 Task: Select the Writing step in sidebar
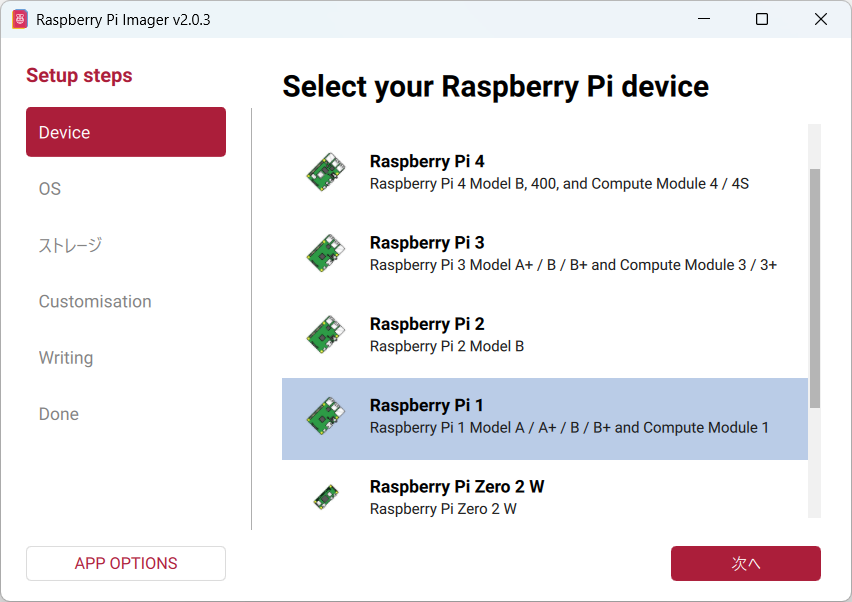point(66,358)
